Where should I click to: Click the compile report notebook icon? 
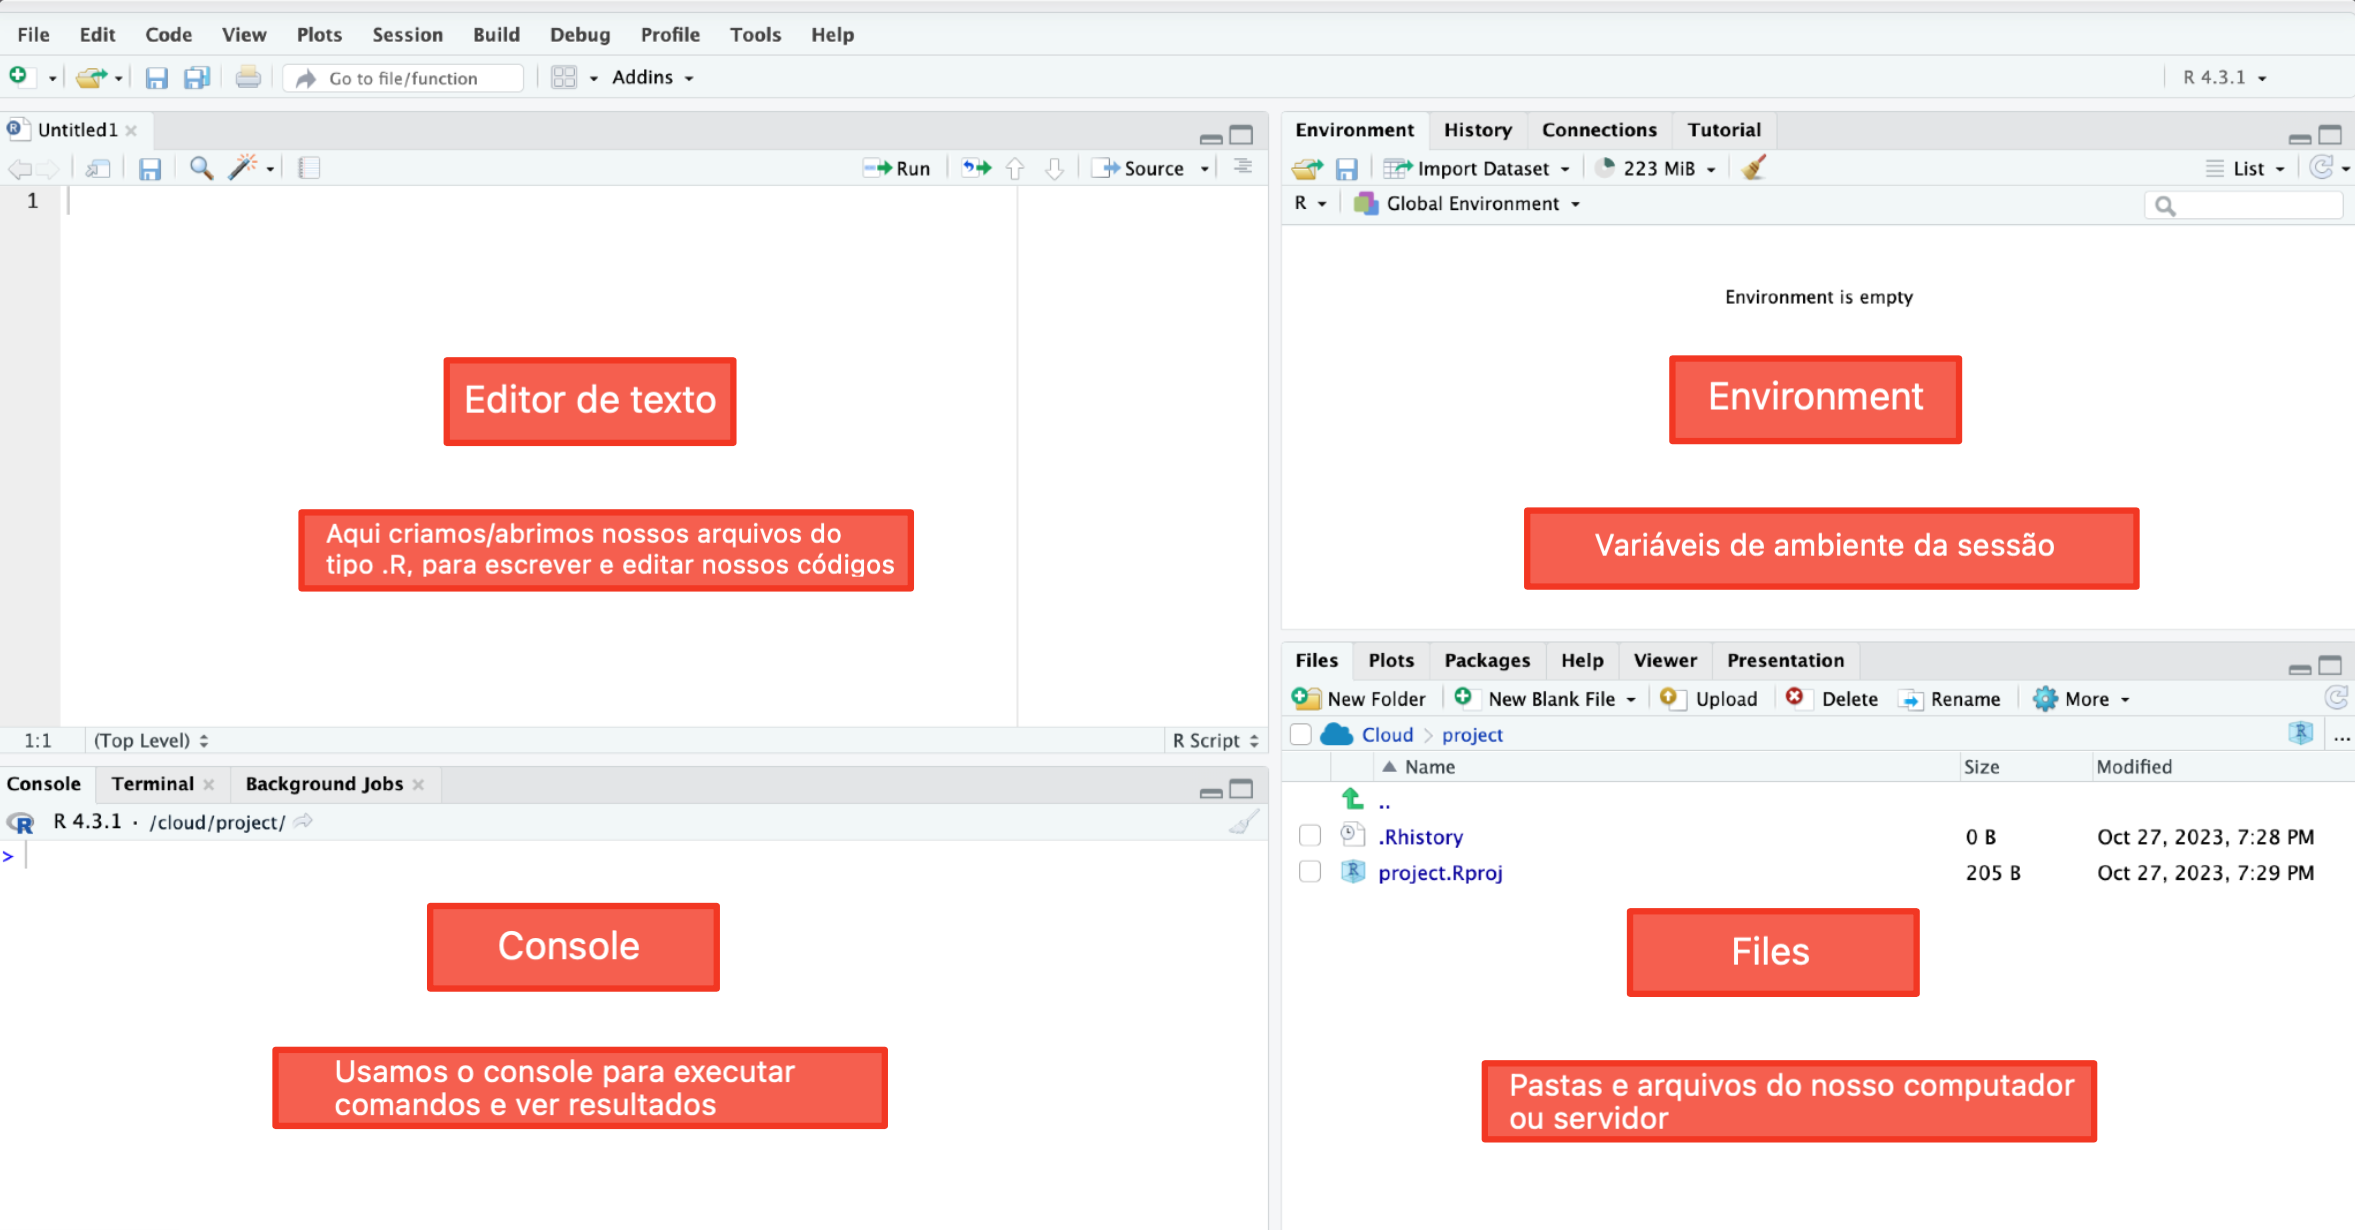coord(309,168)
